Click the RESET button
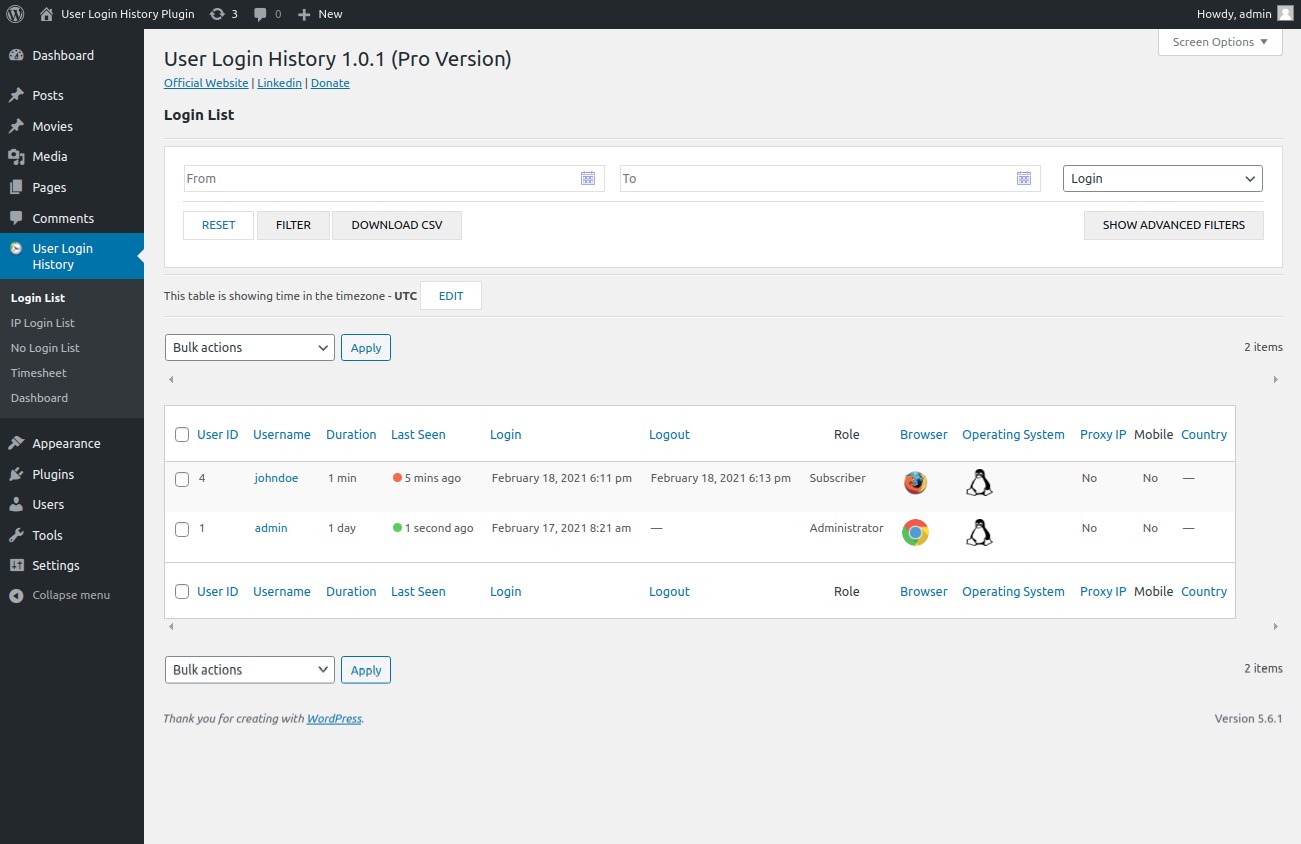Image resolution: width=1301 pixels, height=844 pixels. tap(218, 225)
